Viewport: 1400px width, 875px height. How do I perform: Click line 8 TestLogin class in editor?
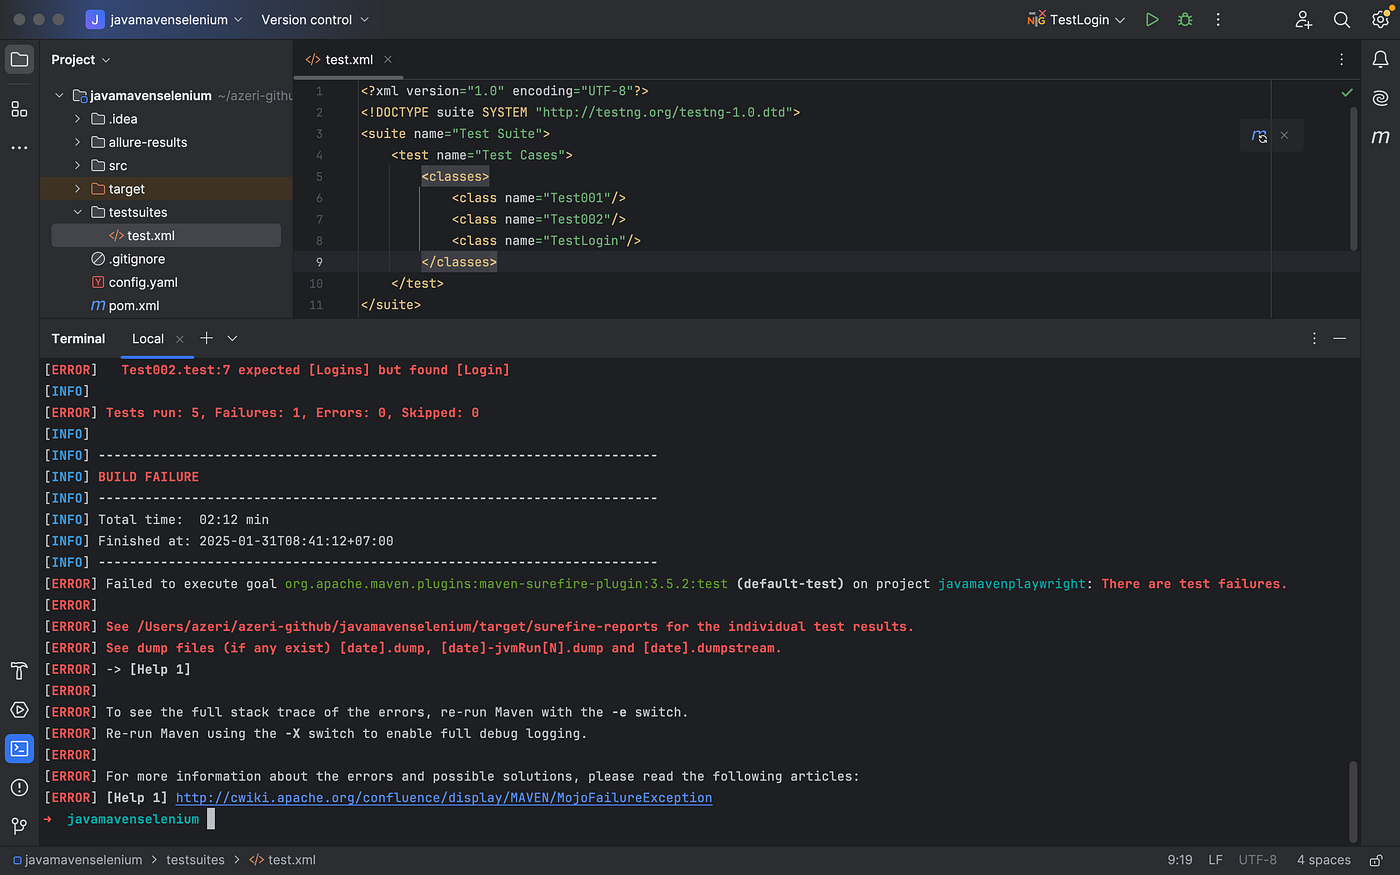click(x=546, y=241)
